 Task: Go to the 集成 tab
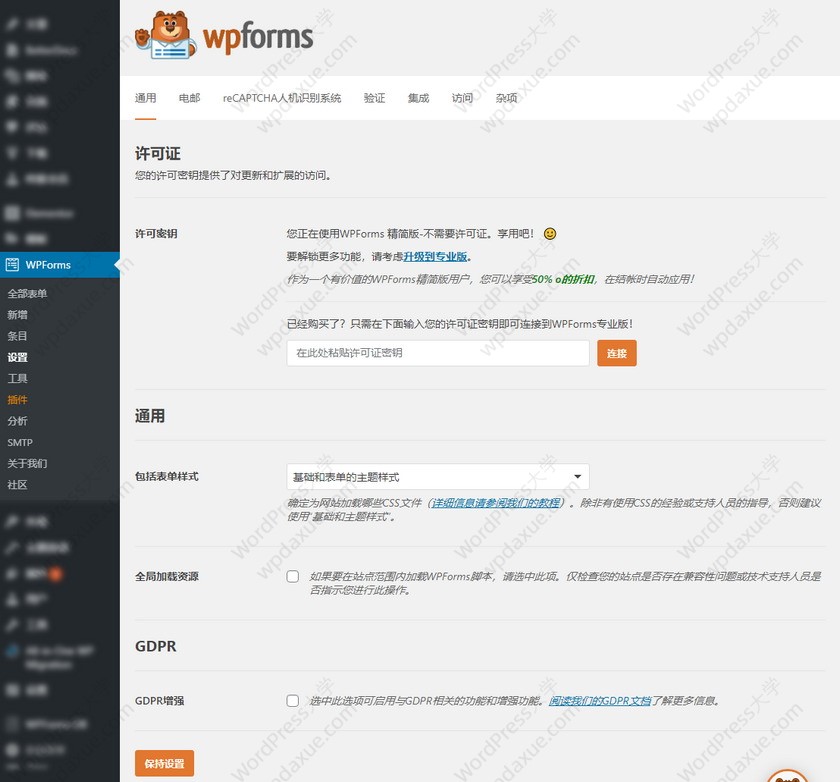(x=418, y=98)
